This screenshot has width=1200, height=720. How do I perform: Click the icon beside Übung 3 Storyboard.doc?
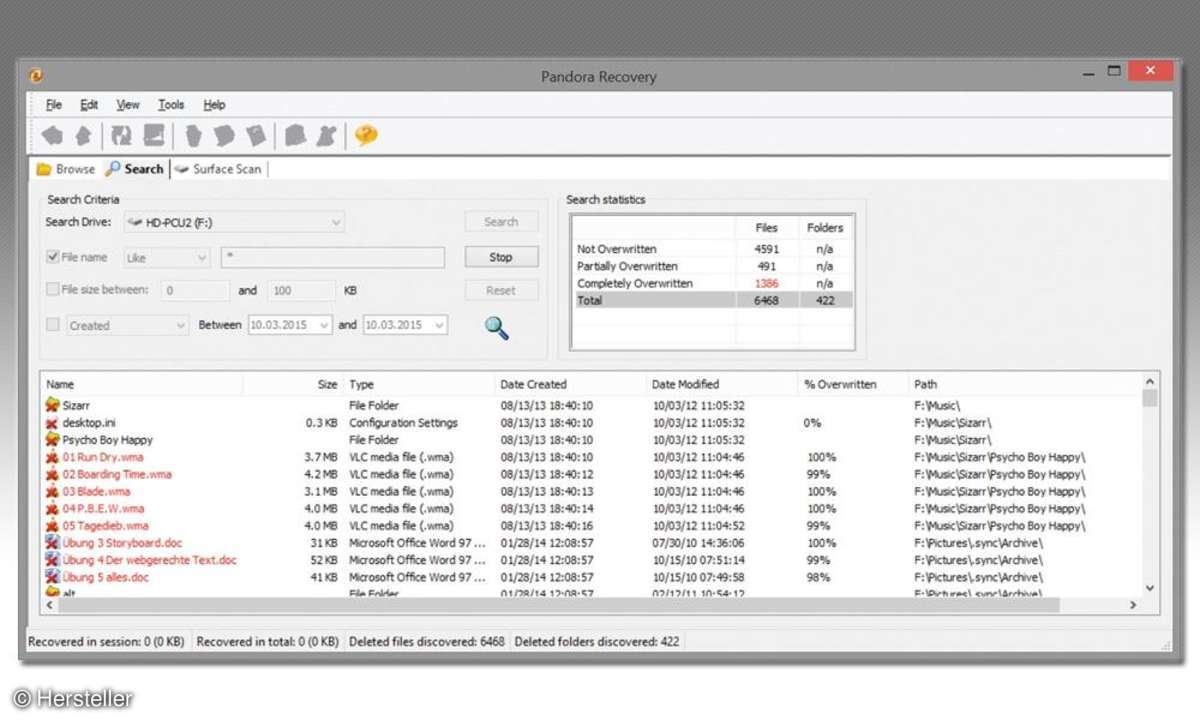coord(53,542)
